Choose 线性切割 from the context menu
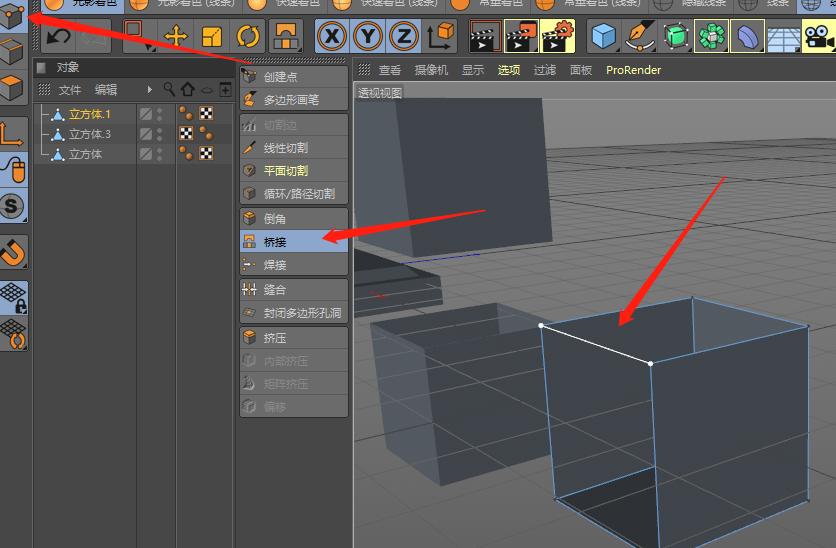Screen dimensions: 836x548 294,148
